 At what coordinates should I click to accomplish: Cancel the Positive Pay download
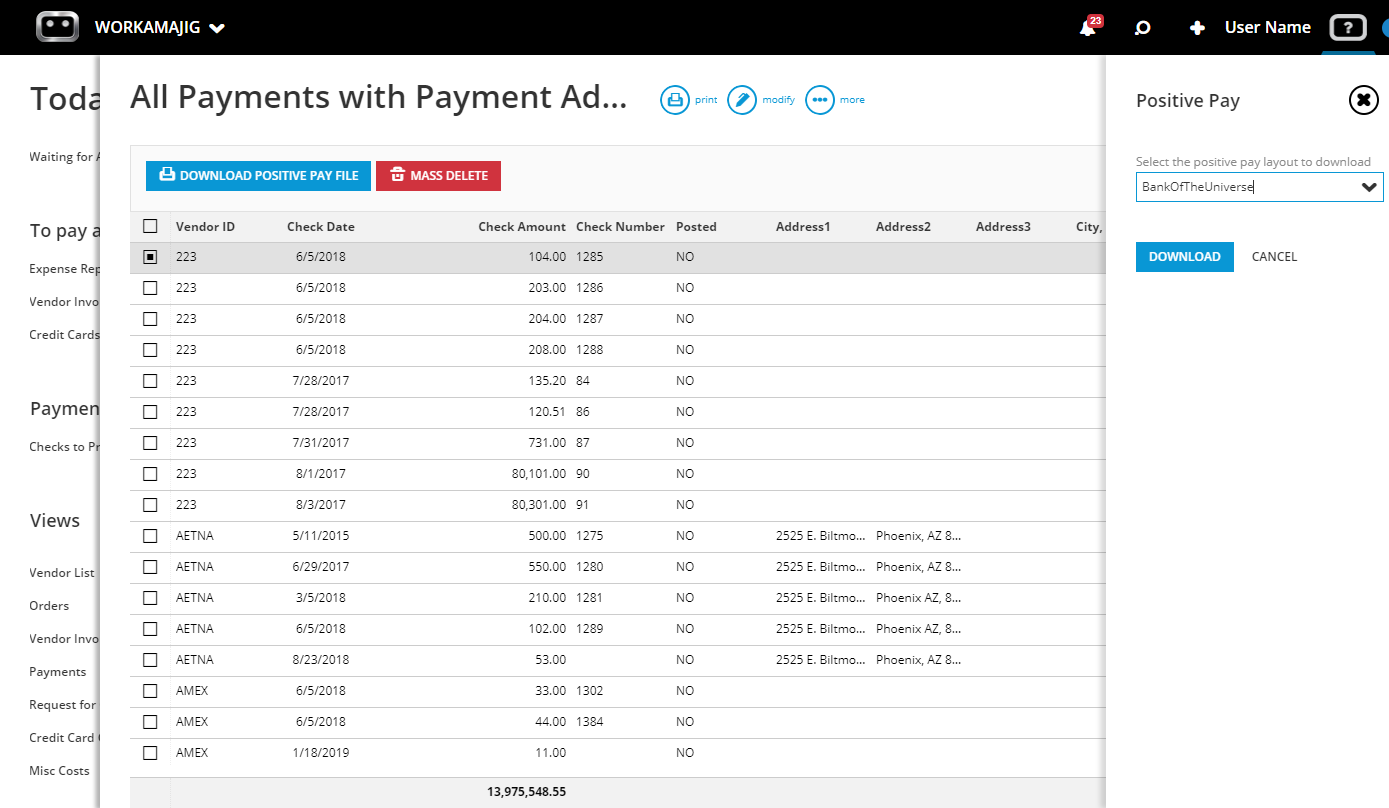pos(1274,257)
